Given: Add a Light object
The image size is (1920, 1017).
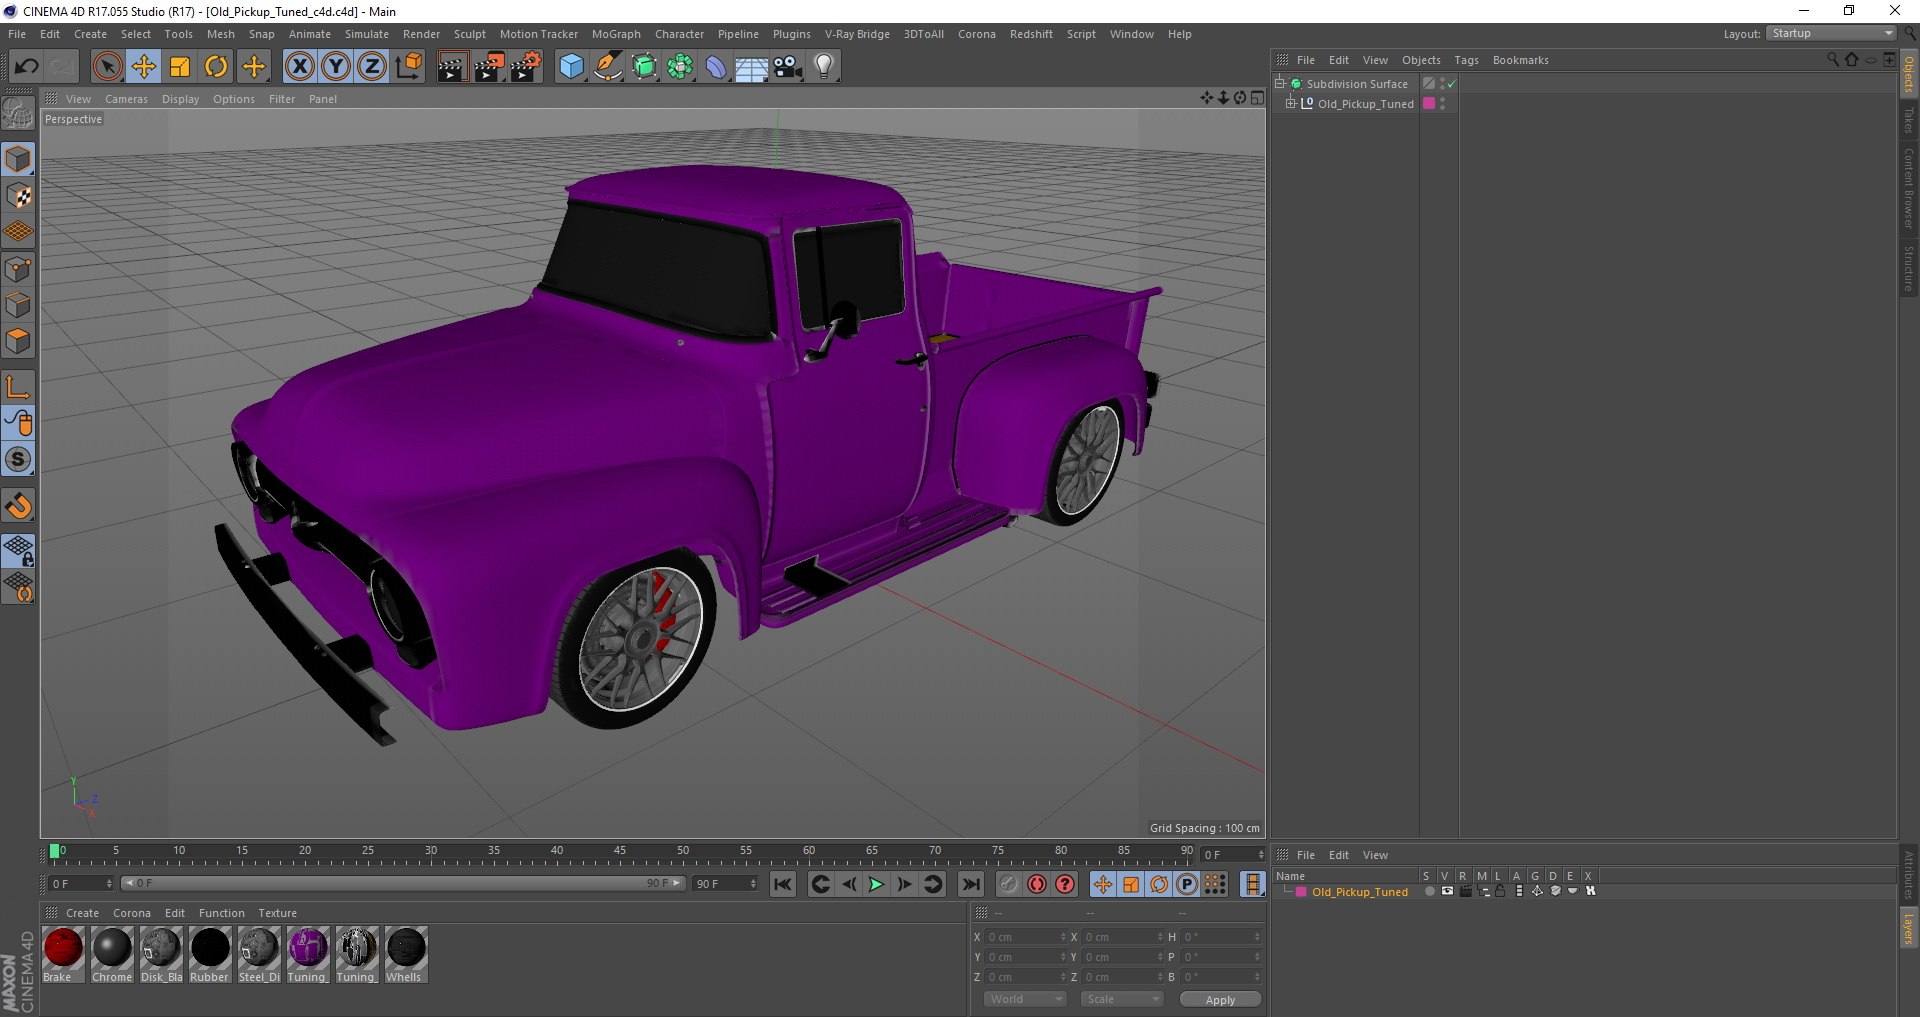Looking at the screenshot, I should point(824,67).
